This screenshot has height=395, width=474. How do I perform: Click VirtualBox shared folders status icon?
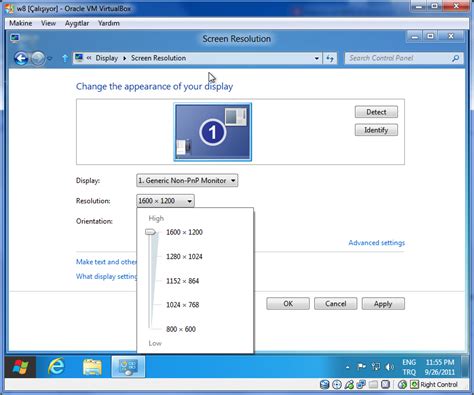point(373,385)
